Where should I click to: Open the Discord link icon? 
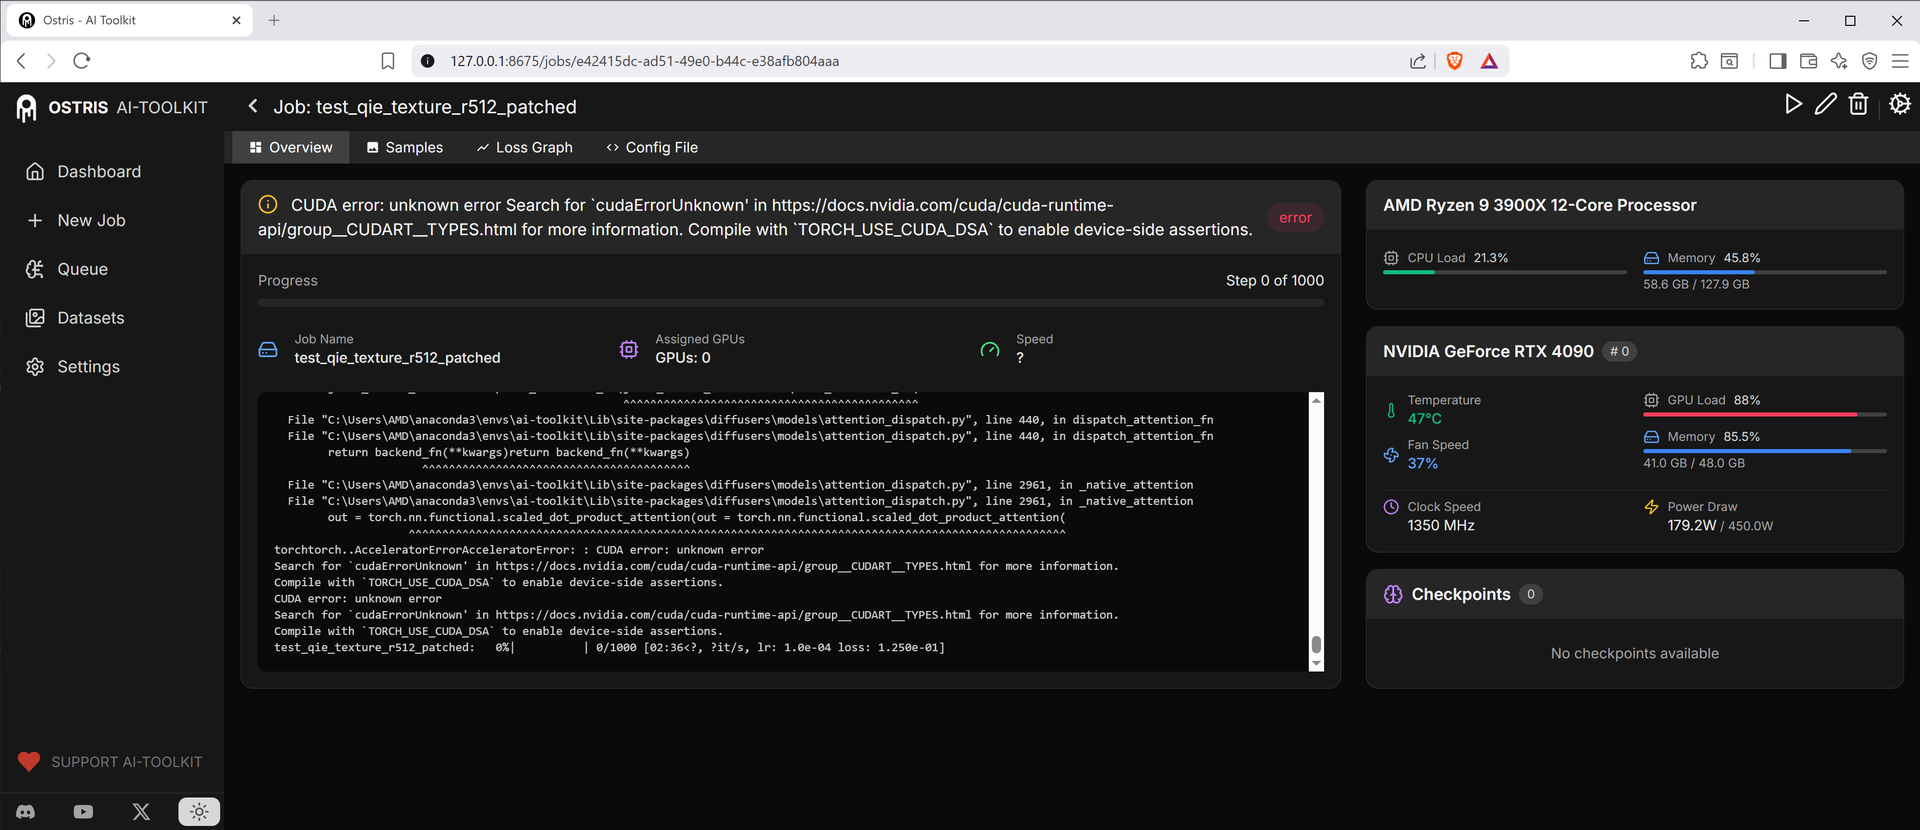click(x=26, y=812)
